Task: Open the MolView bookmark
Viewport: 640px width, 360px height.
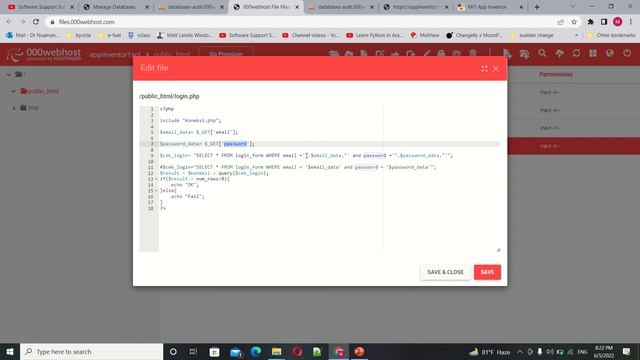Action: pyautogui.click(x=425, y=36)
